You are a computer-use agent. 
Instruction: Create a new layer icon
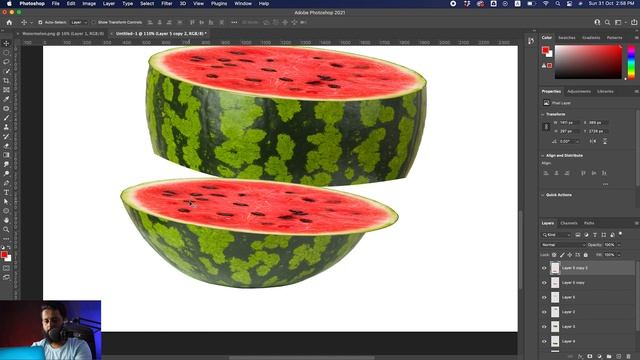(619, 356)
